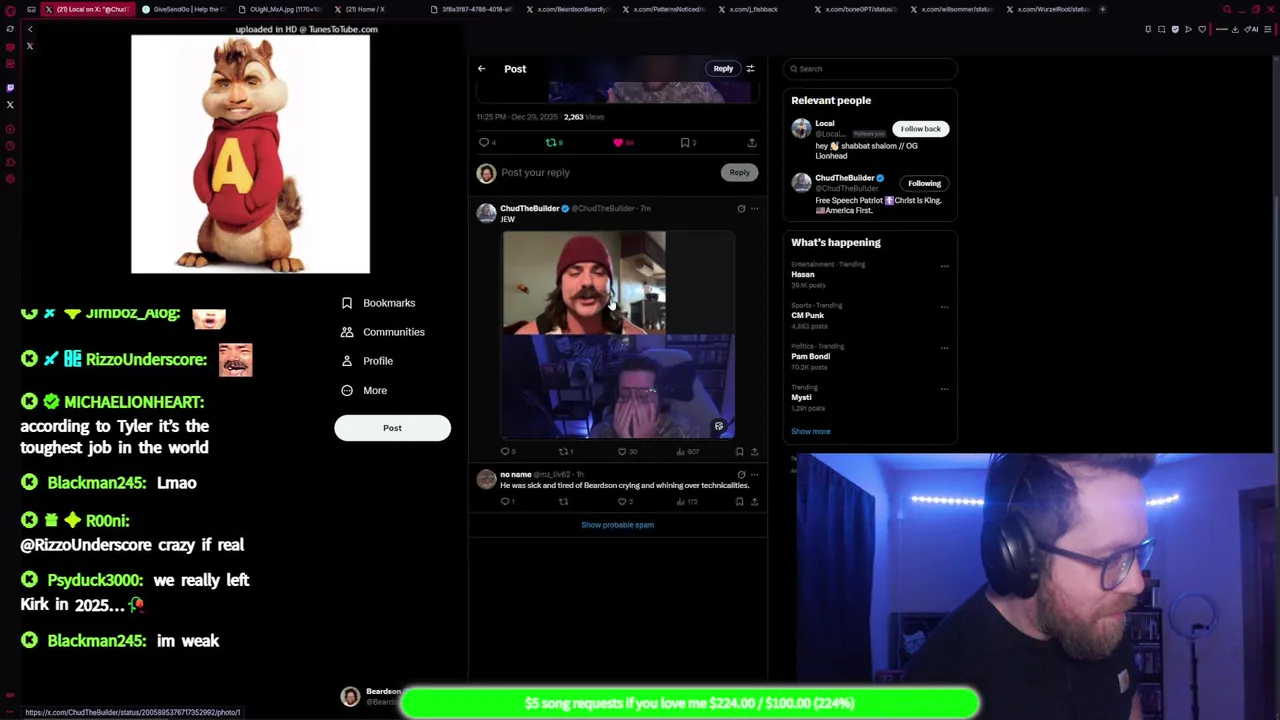The height and width of the screenshot is (720, 1280).
Task: Open Grok icon on no name's reply
Action: 741,475
